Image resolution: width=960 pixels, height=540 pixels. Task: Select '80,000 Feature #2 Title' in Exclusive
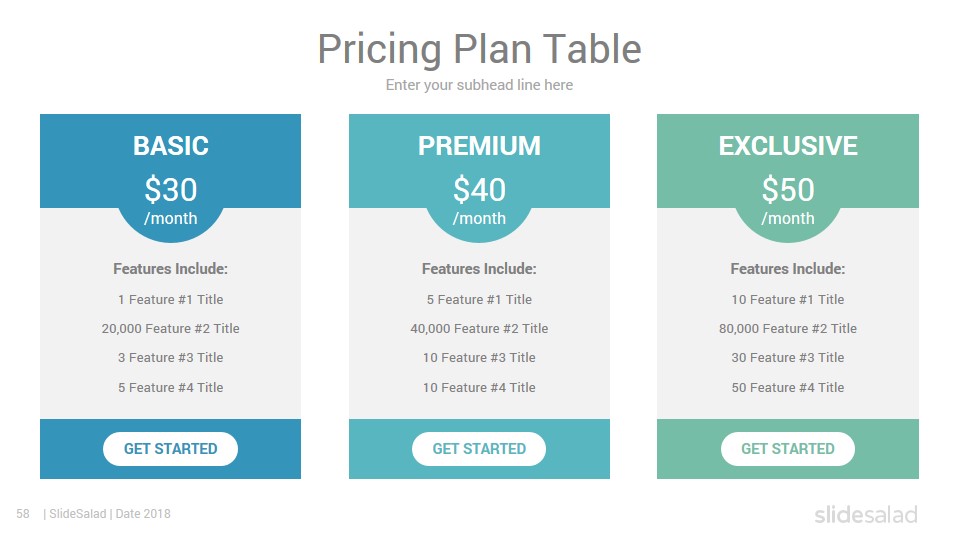click(788, 328)
